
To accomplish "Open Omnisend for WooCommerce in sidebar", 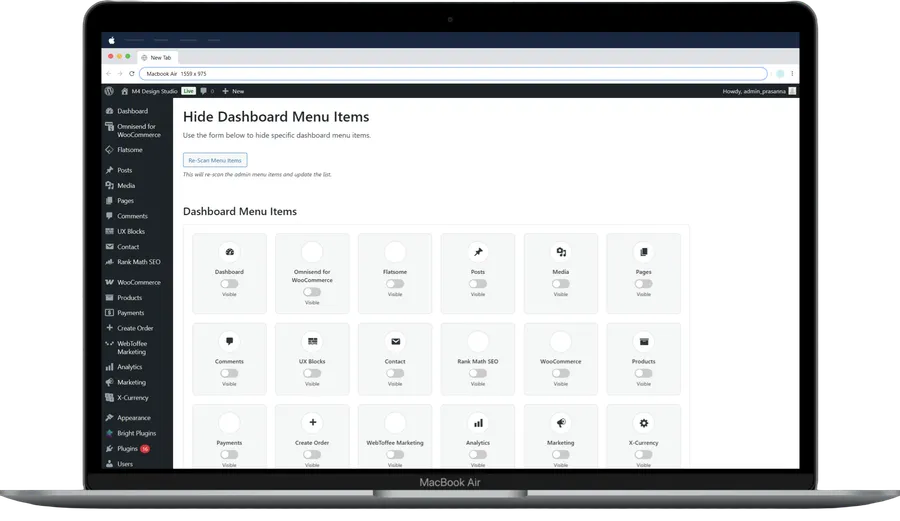I will [x=138, y=130].
